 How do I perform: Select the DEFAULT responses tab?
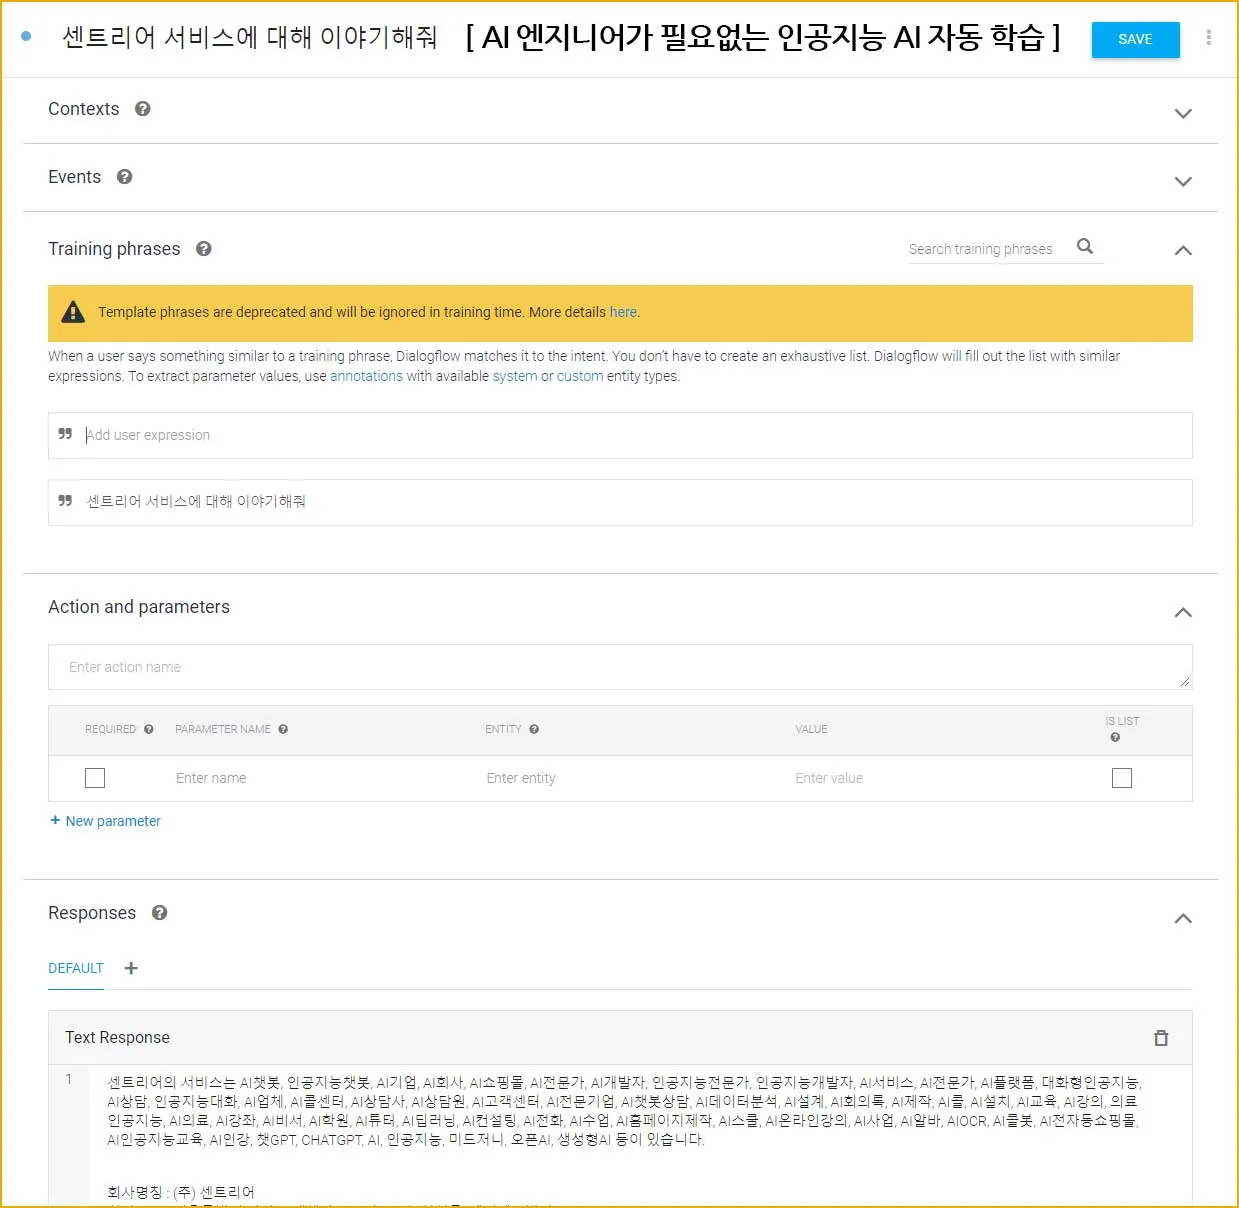point(76,968)
